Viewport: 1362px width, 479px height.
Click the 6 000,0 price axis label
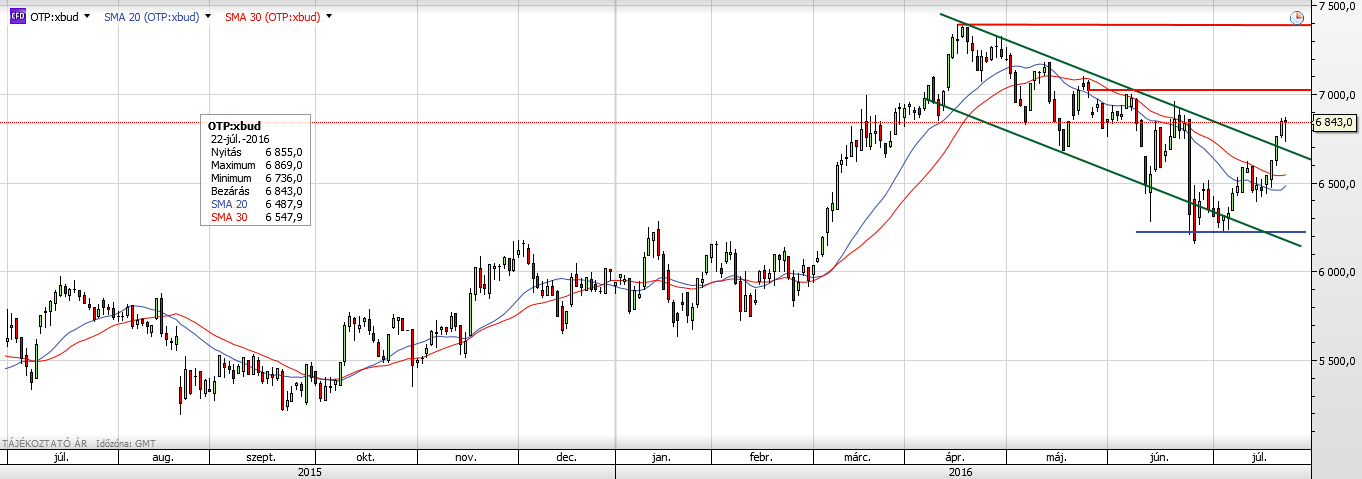1338,272
